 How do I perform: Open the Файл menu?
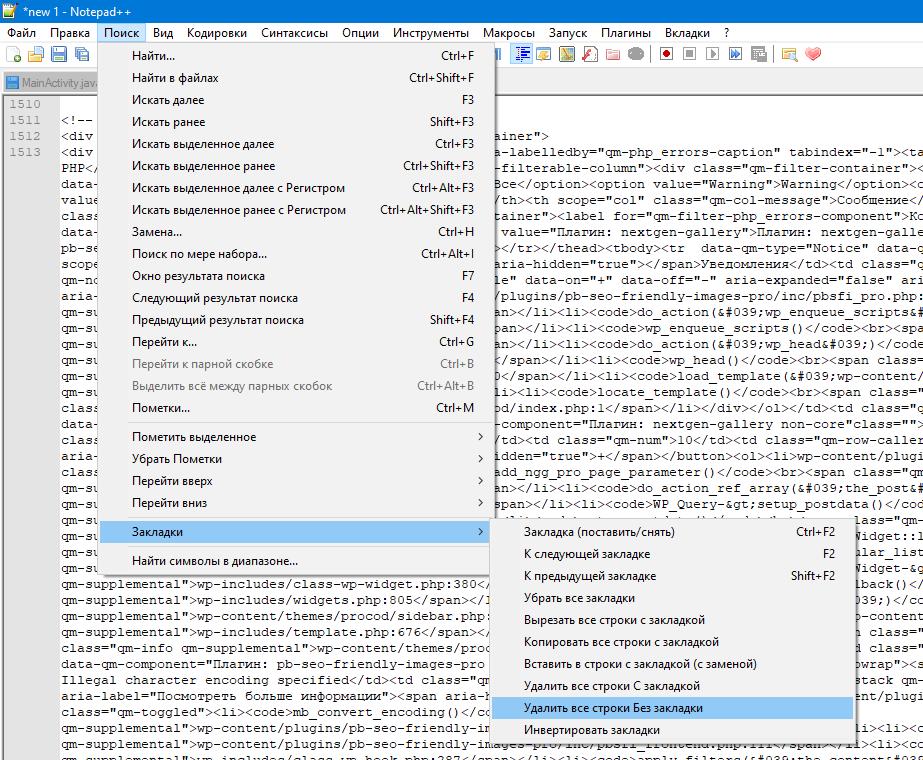22,33
